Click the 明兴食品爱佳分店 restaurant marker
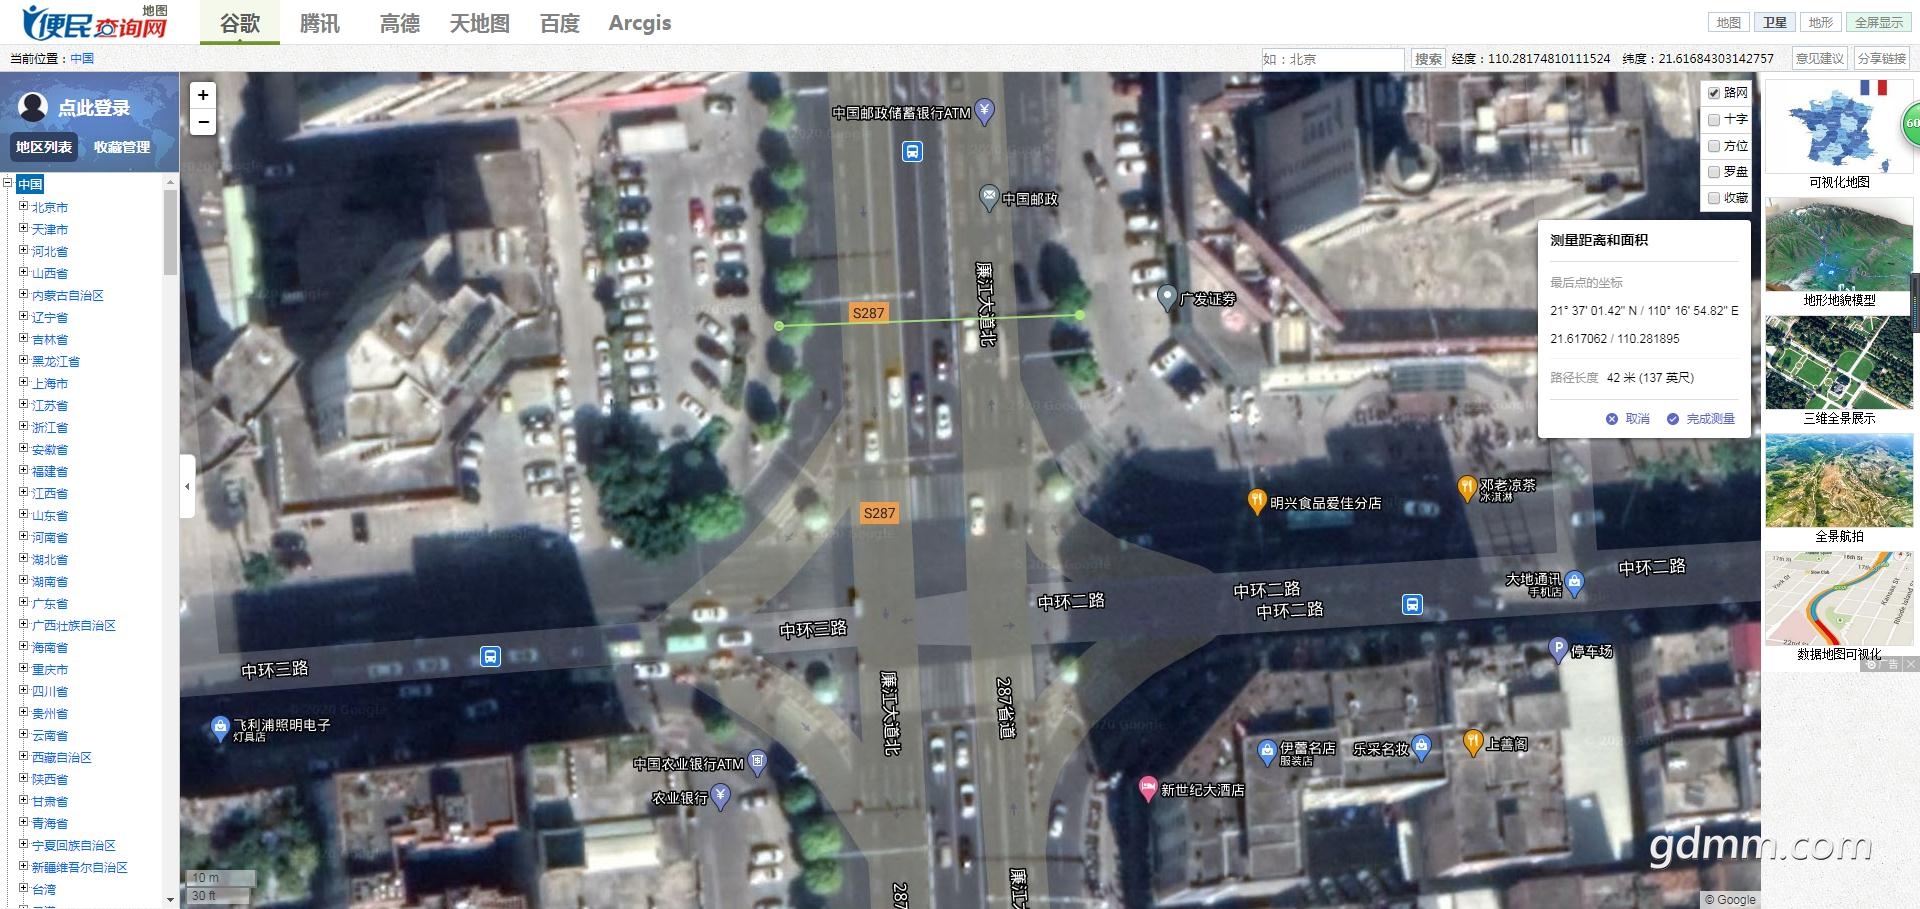This screenshot has width=1920, height=909. point(1257,501)
